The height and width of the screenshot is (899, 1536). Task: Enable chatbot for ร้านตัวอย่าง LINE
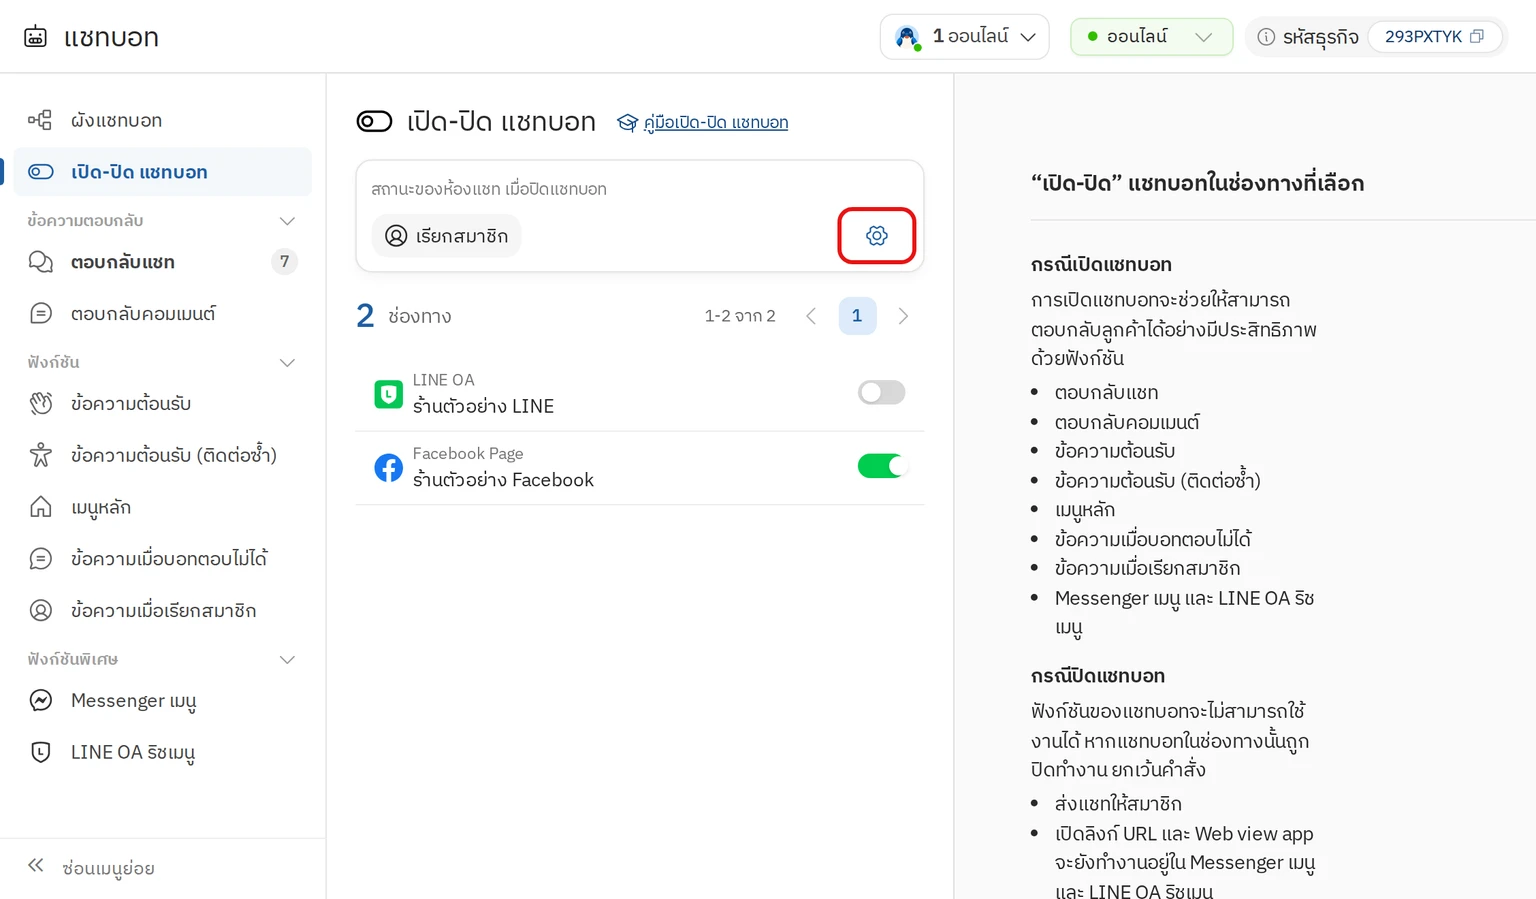click(x=881, y=393)
